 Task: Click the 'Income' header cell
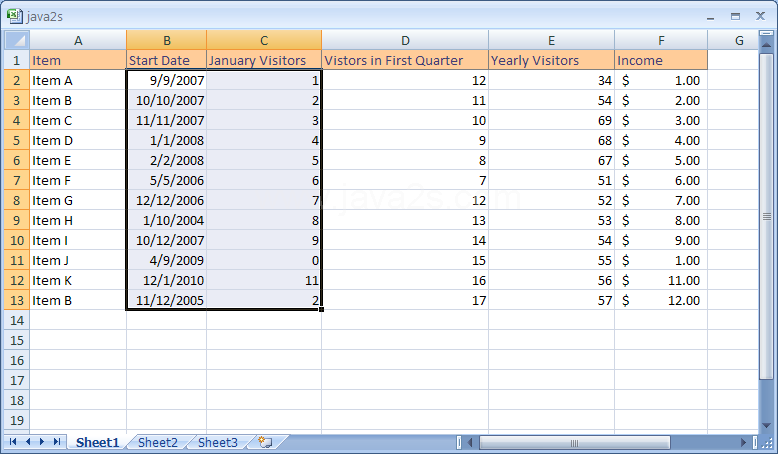pyautogui.click(x=661, y=60)
